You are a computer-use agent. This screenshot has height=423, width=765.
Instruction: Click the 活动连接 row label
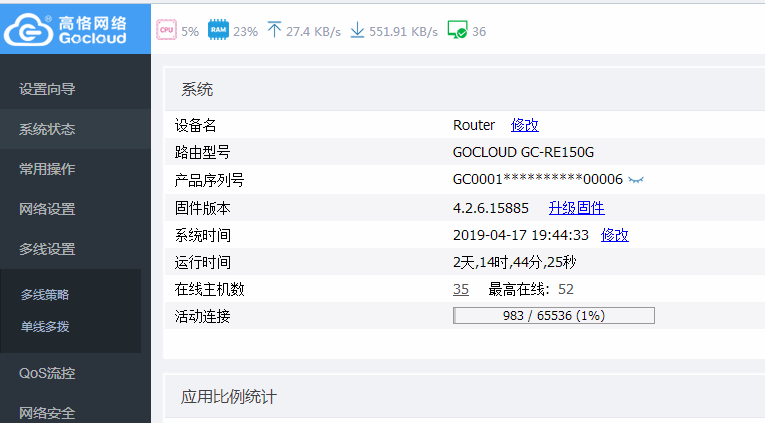[x=202, y=316]
